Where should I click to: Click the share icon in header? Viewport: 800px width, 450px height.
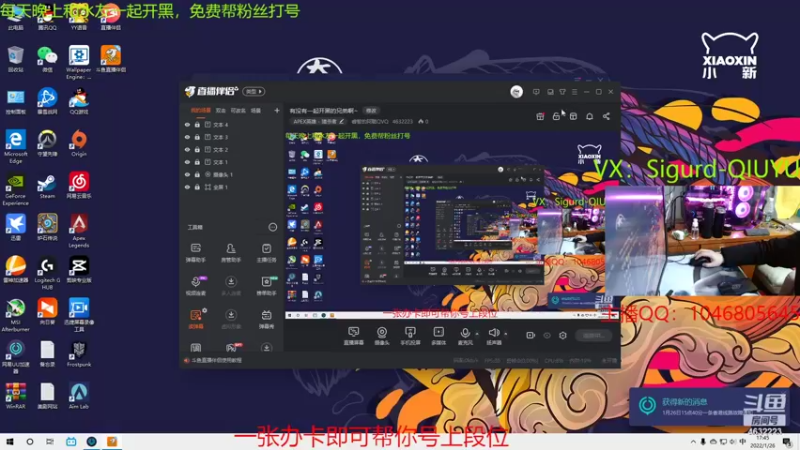606,116
